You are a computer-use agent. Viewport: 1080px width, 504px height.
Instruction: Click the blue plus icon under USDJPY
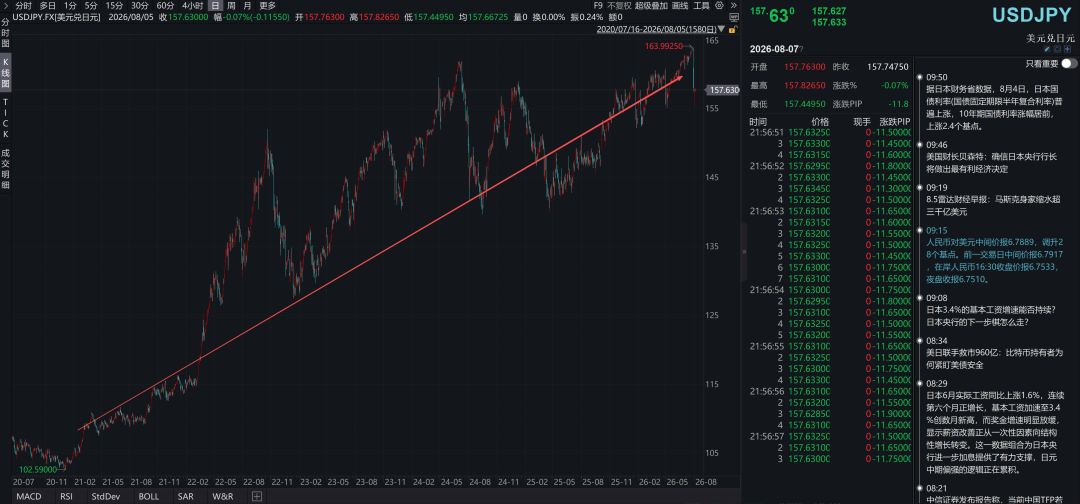click(x=1068, y=49)
